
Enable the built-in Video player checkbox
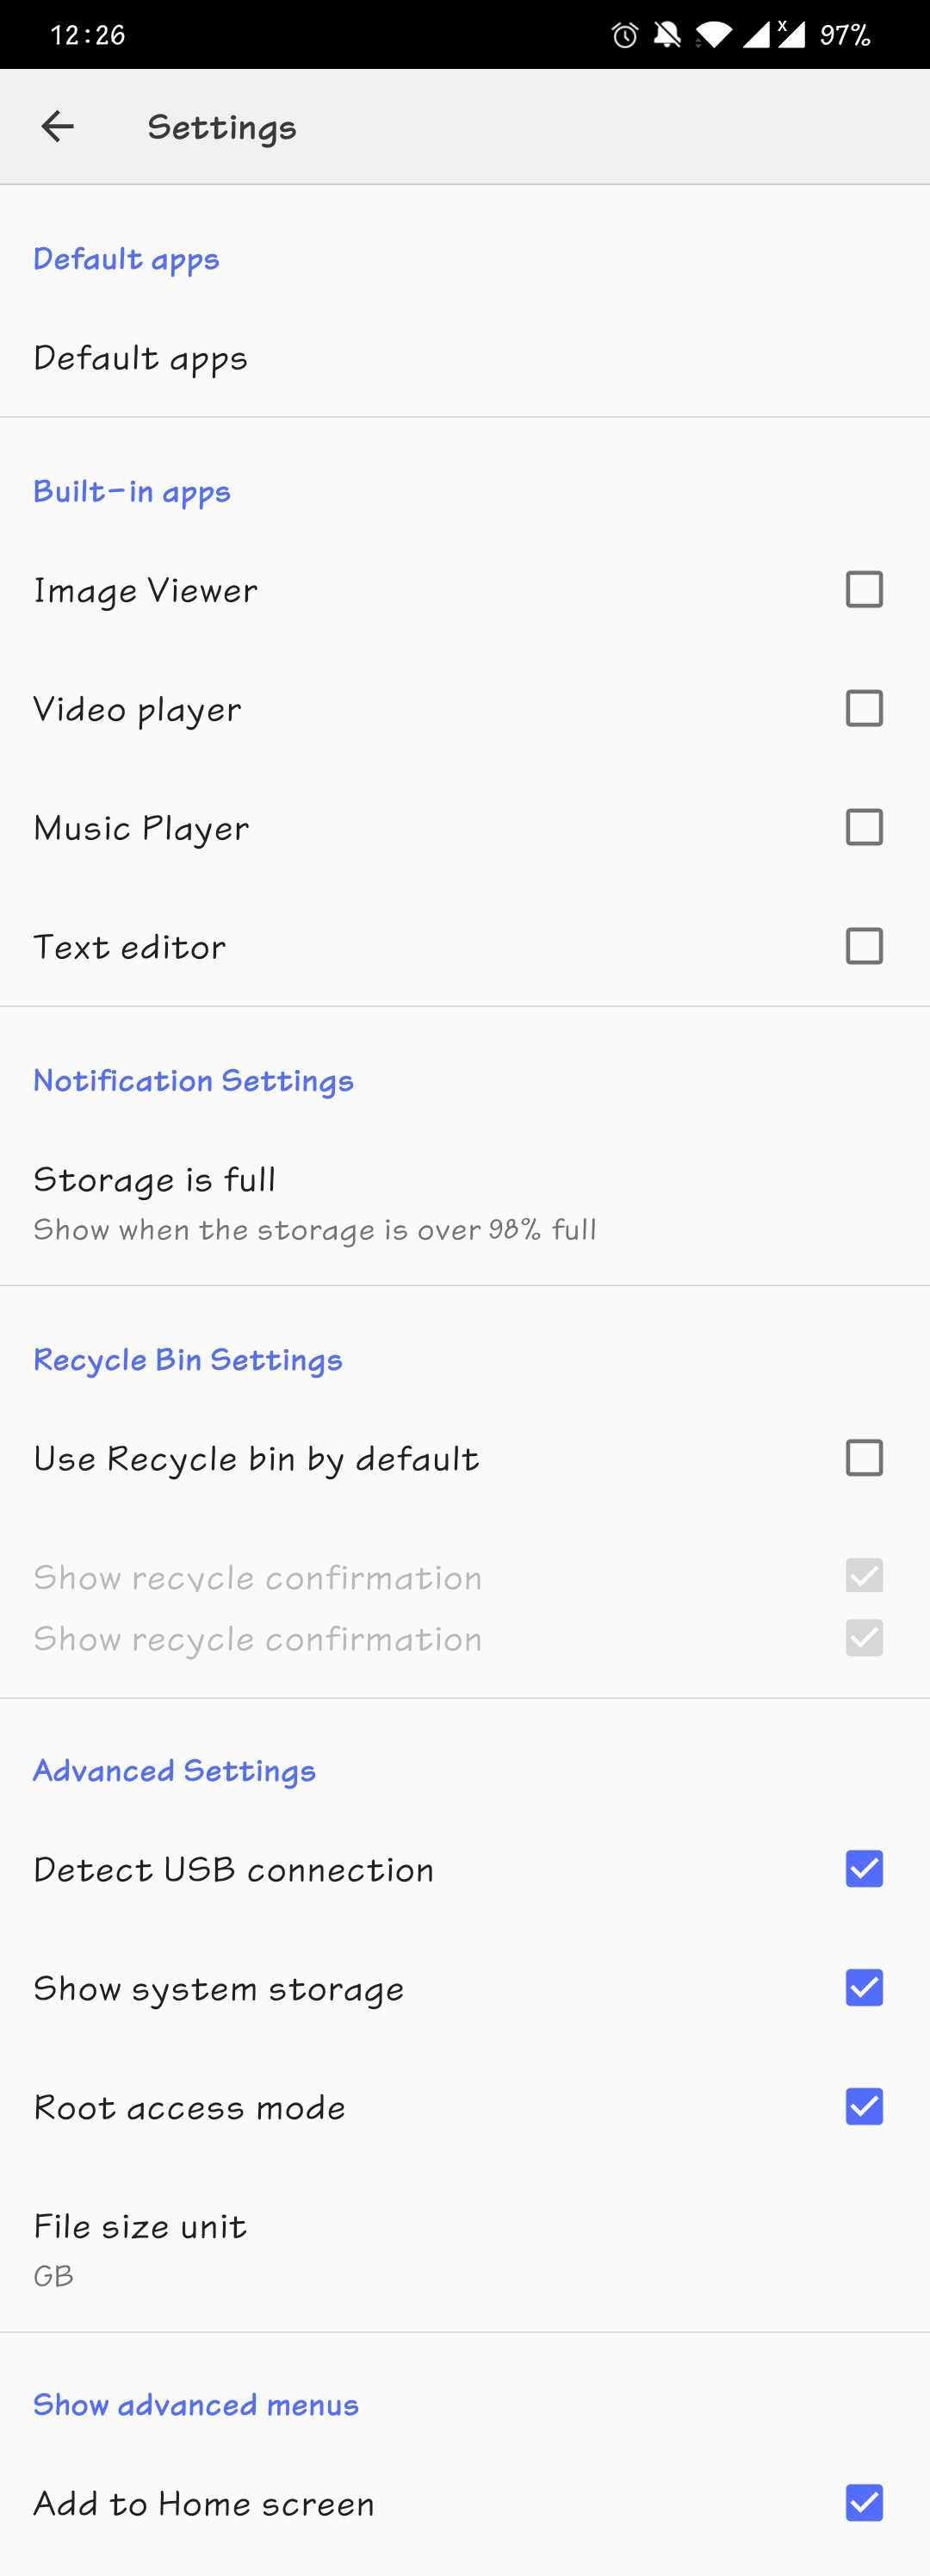[x=864, y=709]
